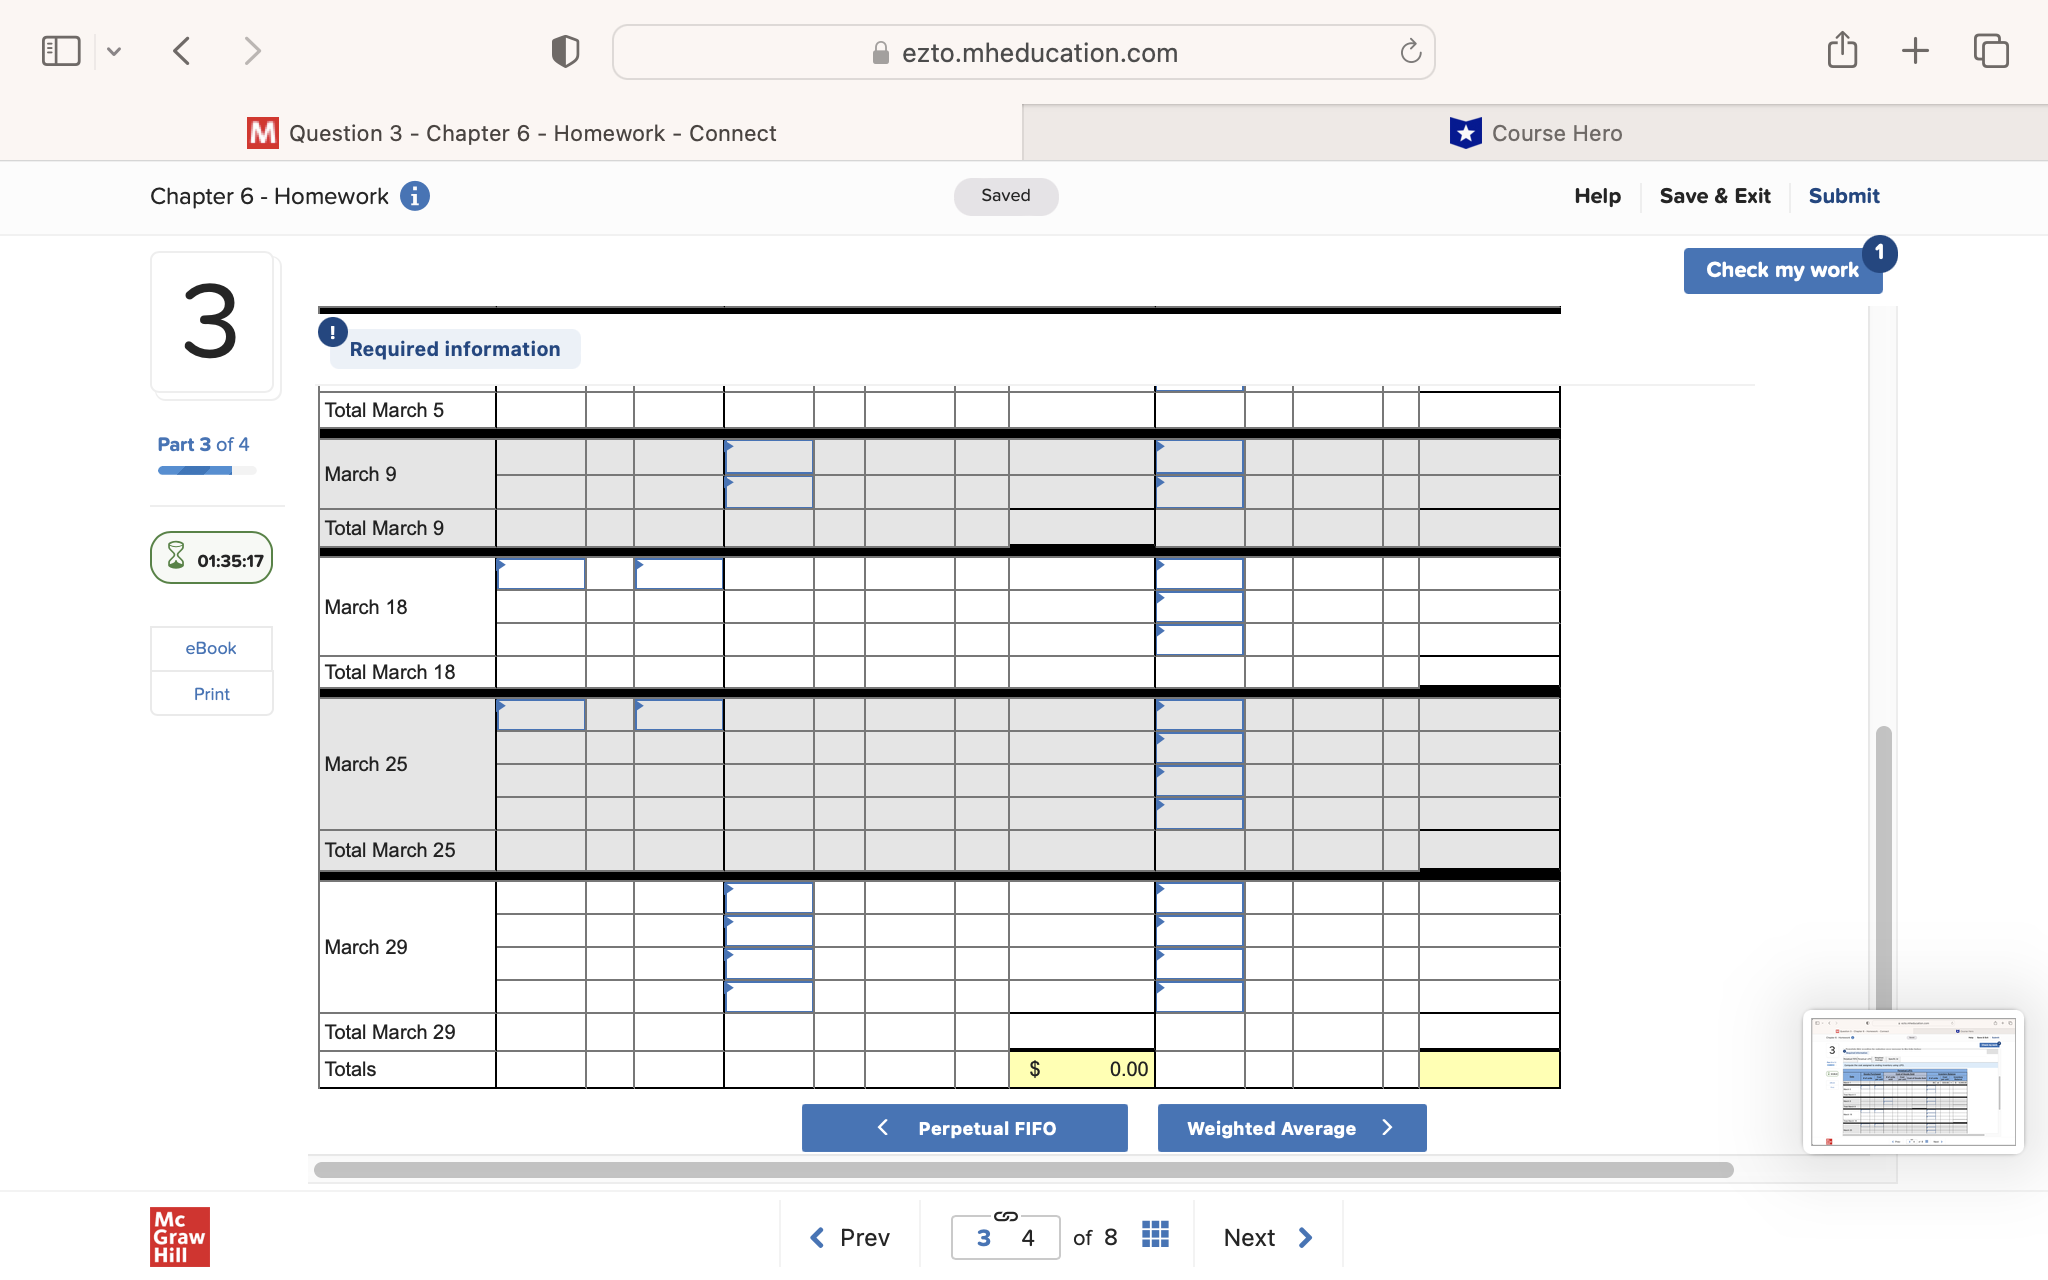This screenshot has width=2048, height=1280.
Task: Open first March 18 dropdown cell
Action: point(541,574)
